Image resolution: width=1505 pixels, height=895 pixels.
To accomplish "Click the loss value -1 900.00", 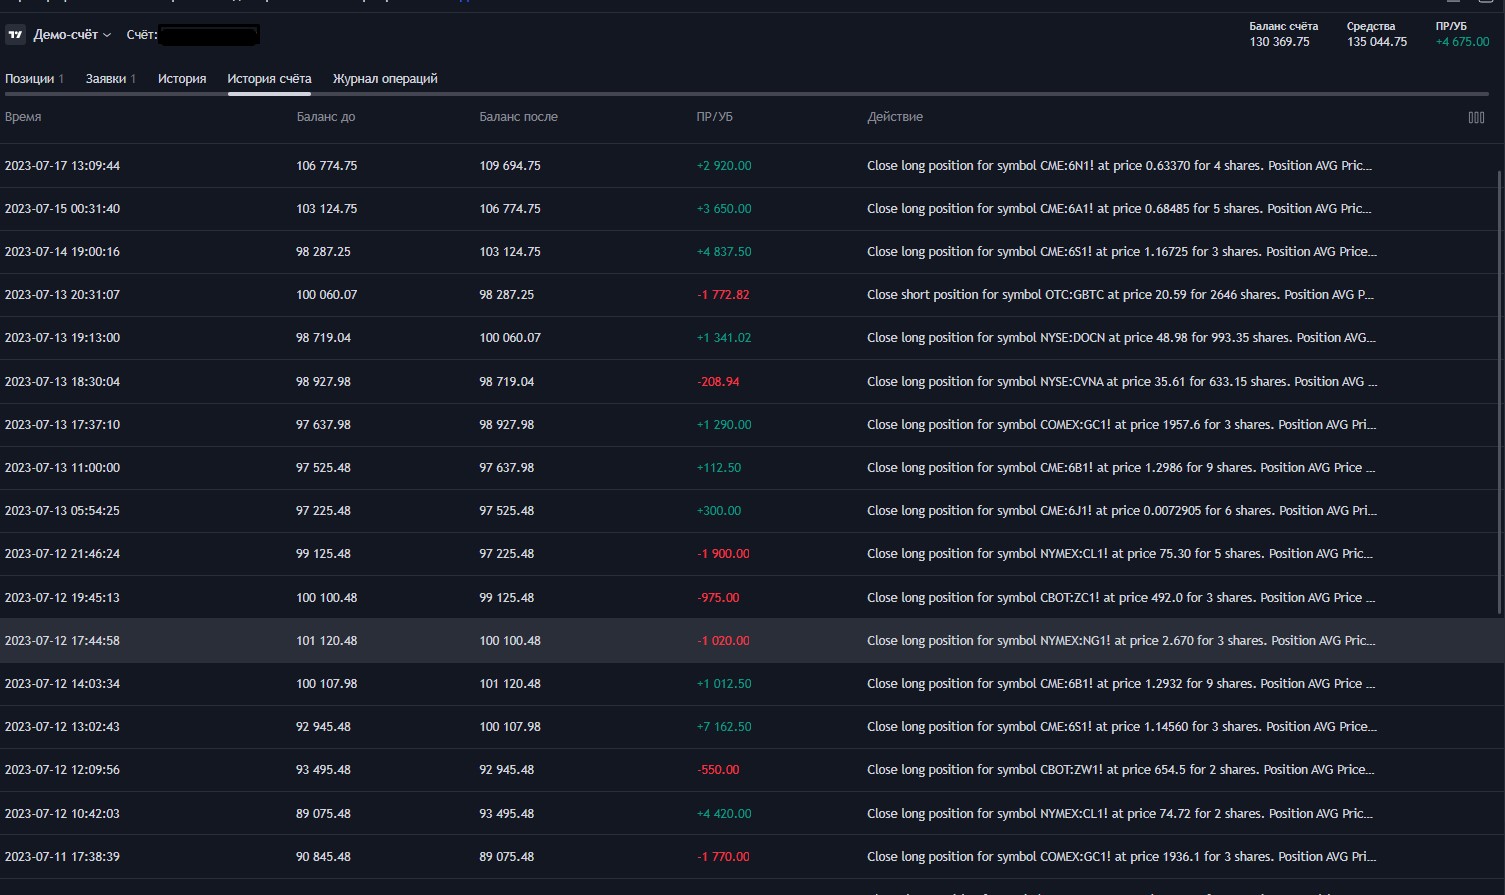I will [723, 554].
